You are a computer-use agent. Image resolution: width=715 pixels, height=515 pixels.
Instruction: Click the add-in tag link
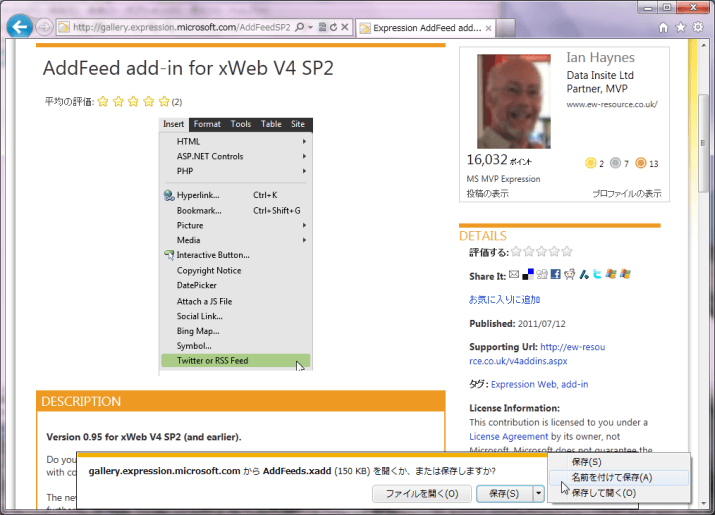[x=575, y=385]
